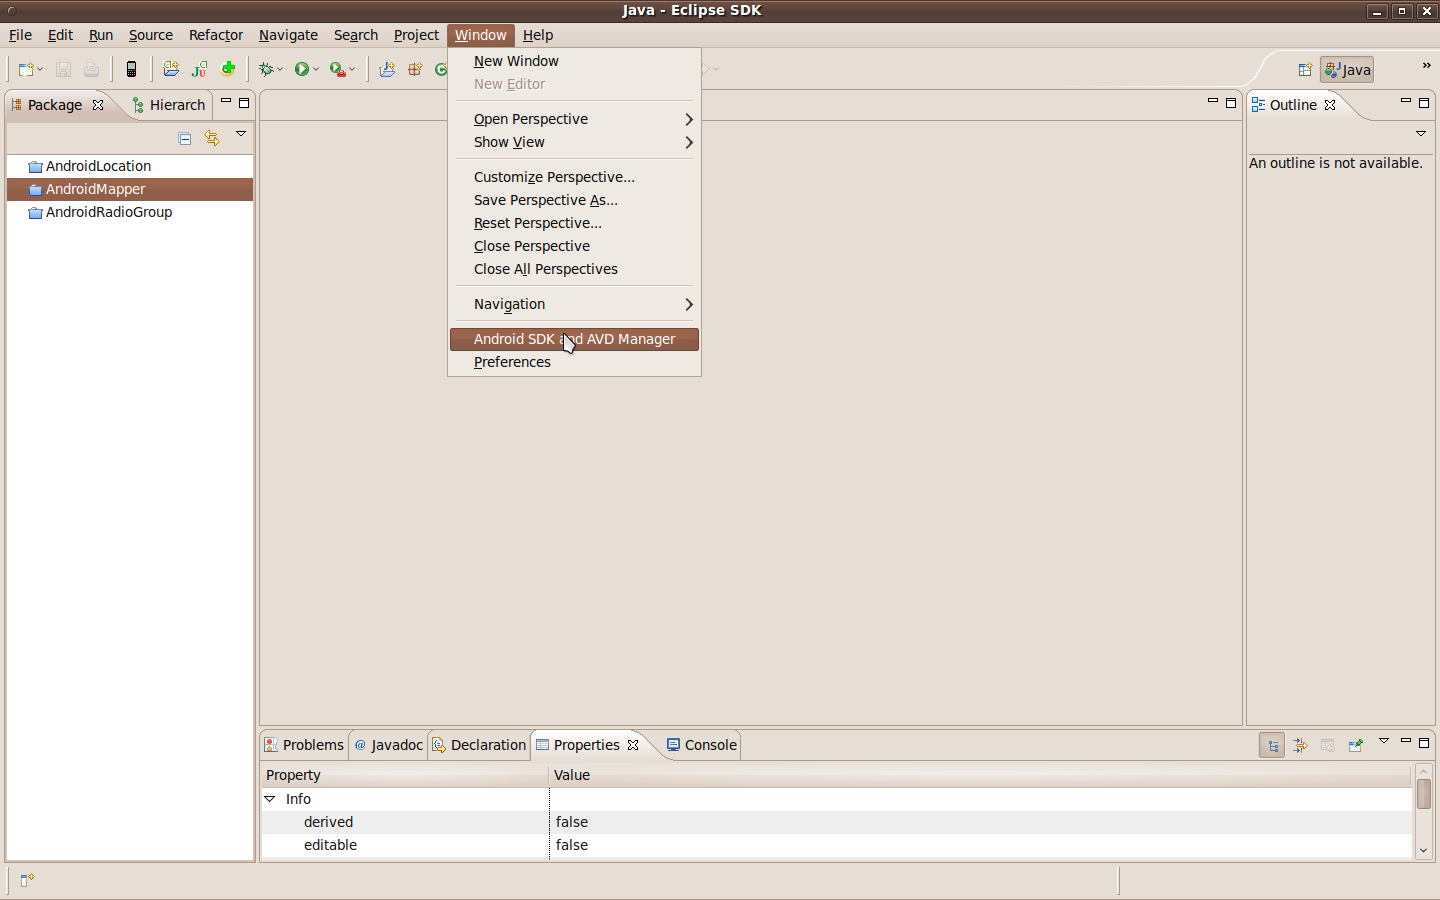Click the New JUnit test toolbar icon
The width and height of the screenshot is (1440, 900).
200,69
